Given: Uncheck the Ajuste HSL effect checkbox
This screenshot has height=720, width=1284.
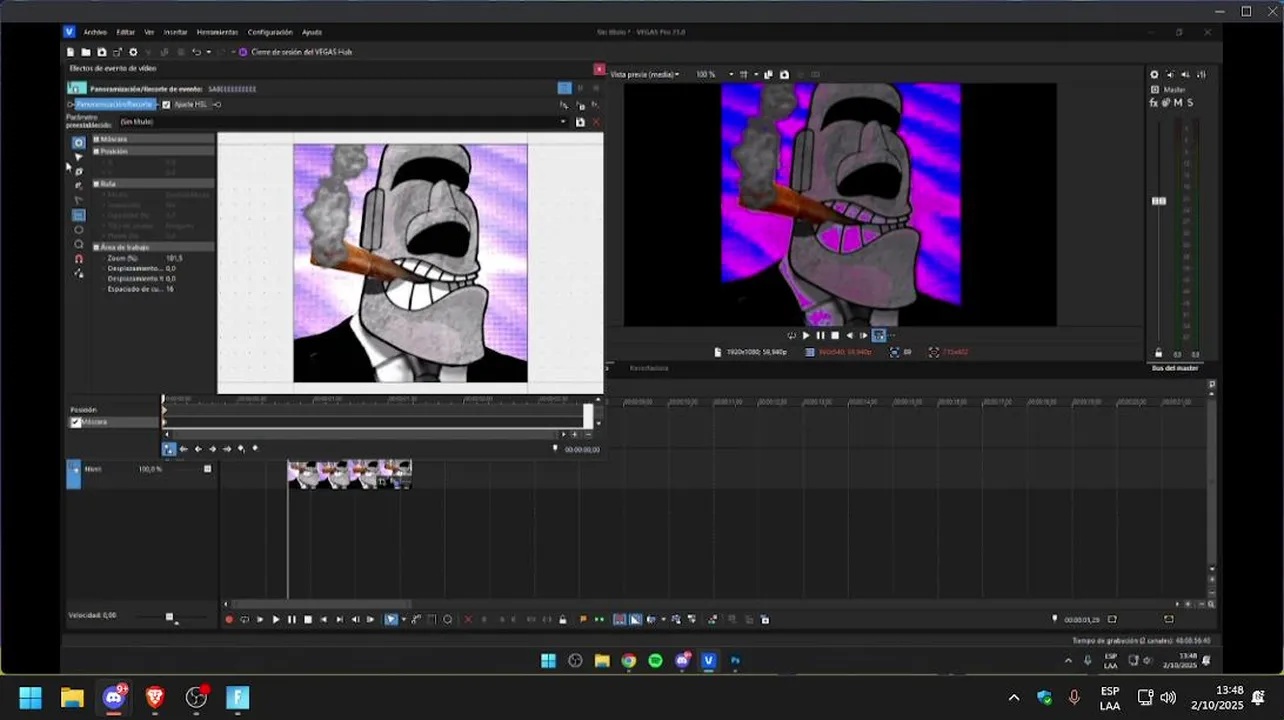Looking at the screenshot, I should tap(167, 104).
